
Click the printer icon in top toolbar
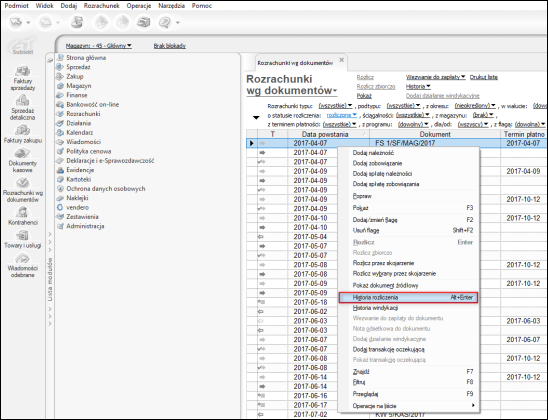pos(144,23)
